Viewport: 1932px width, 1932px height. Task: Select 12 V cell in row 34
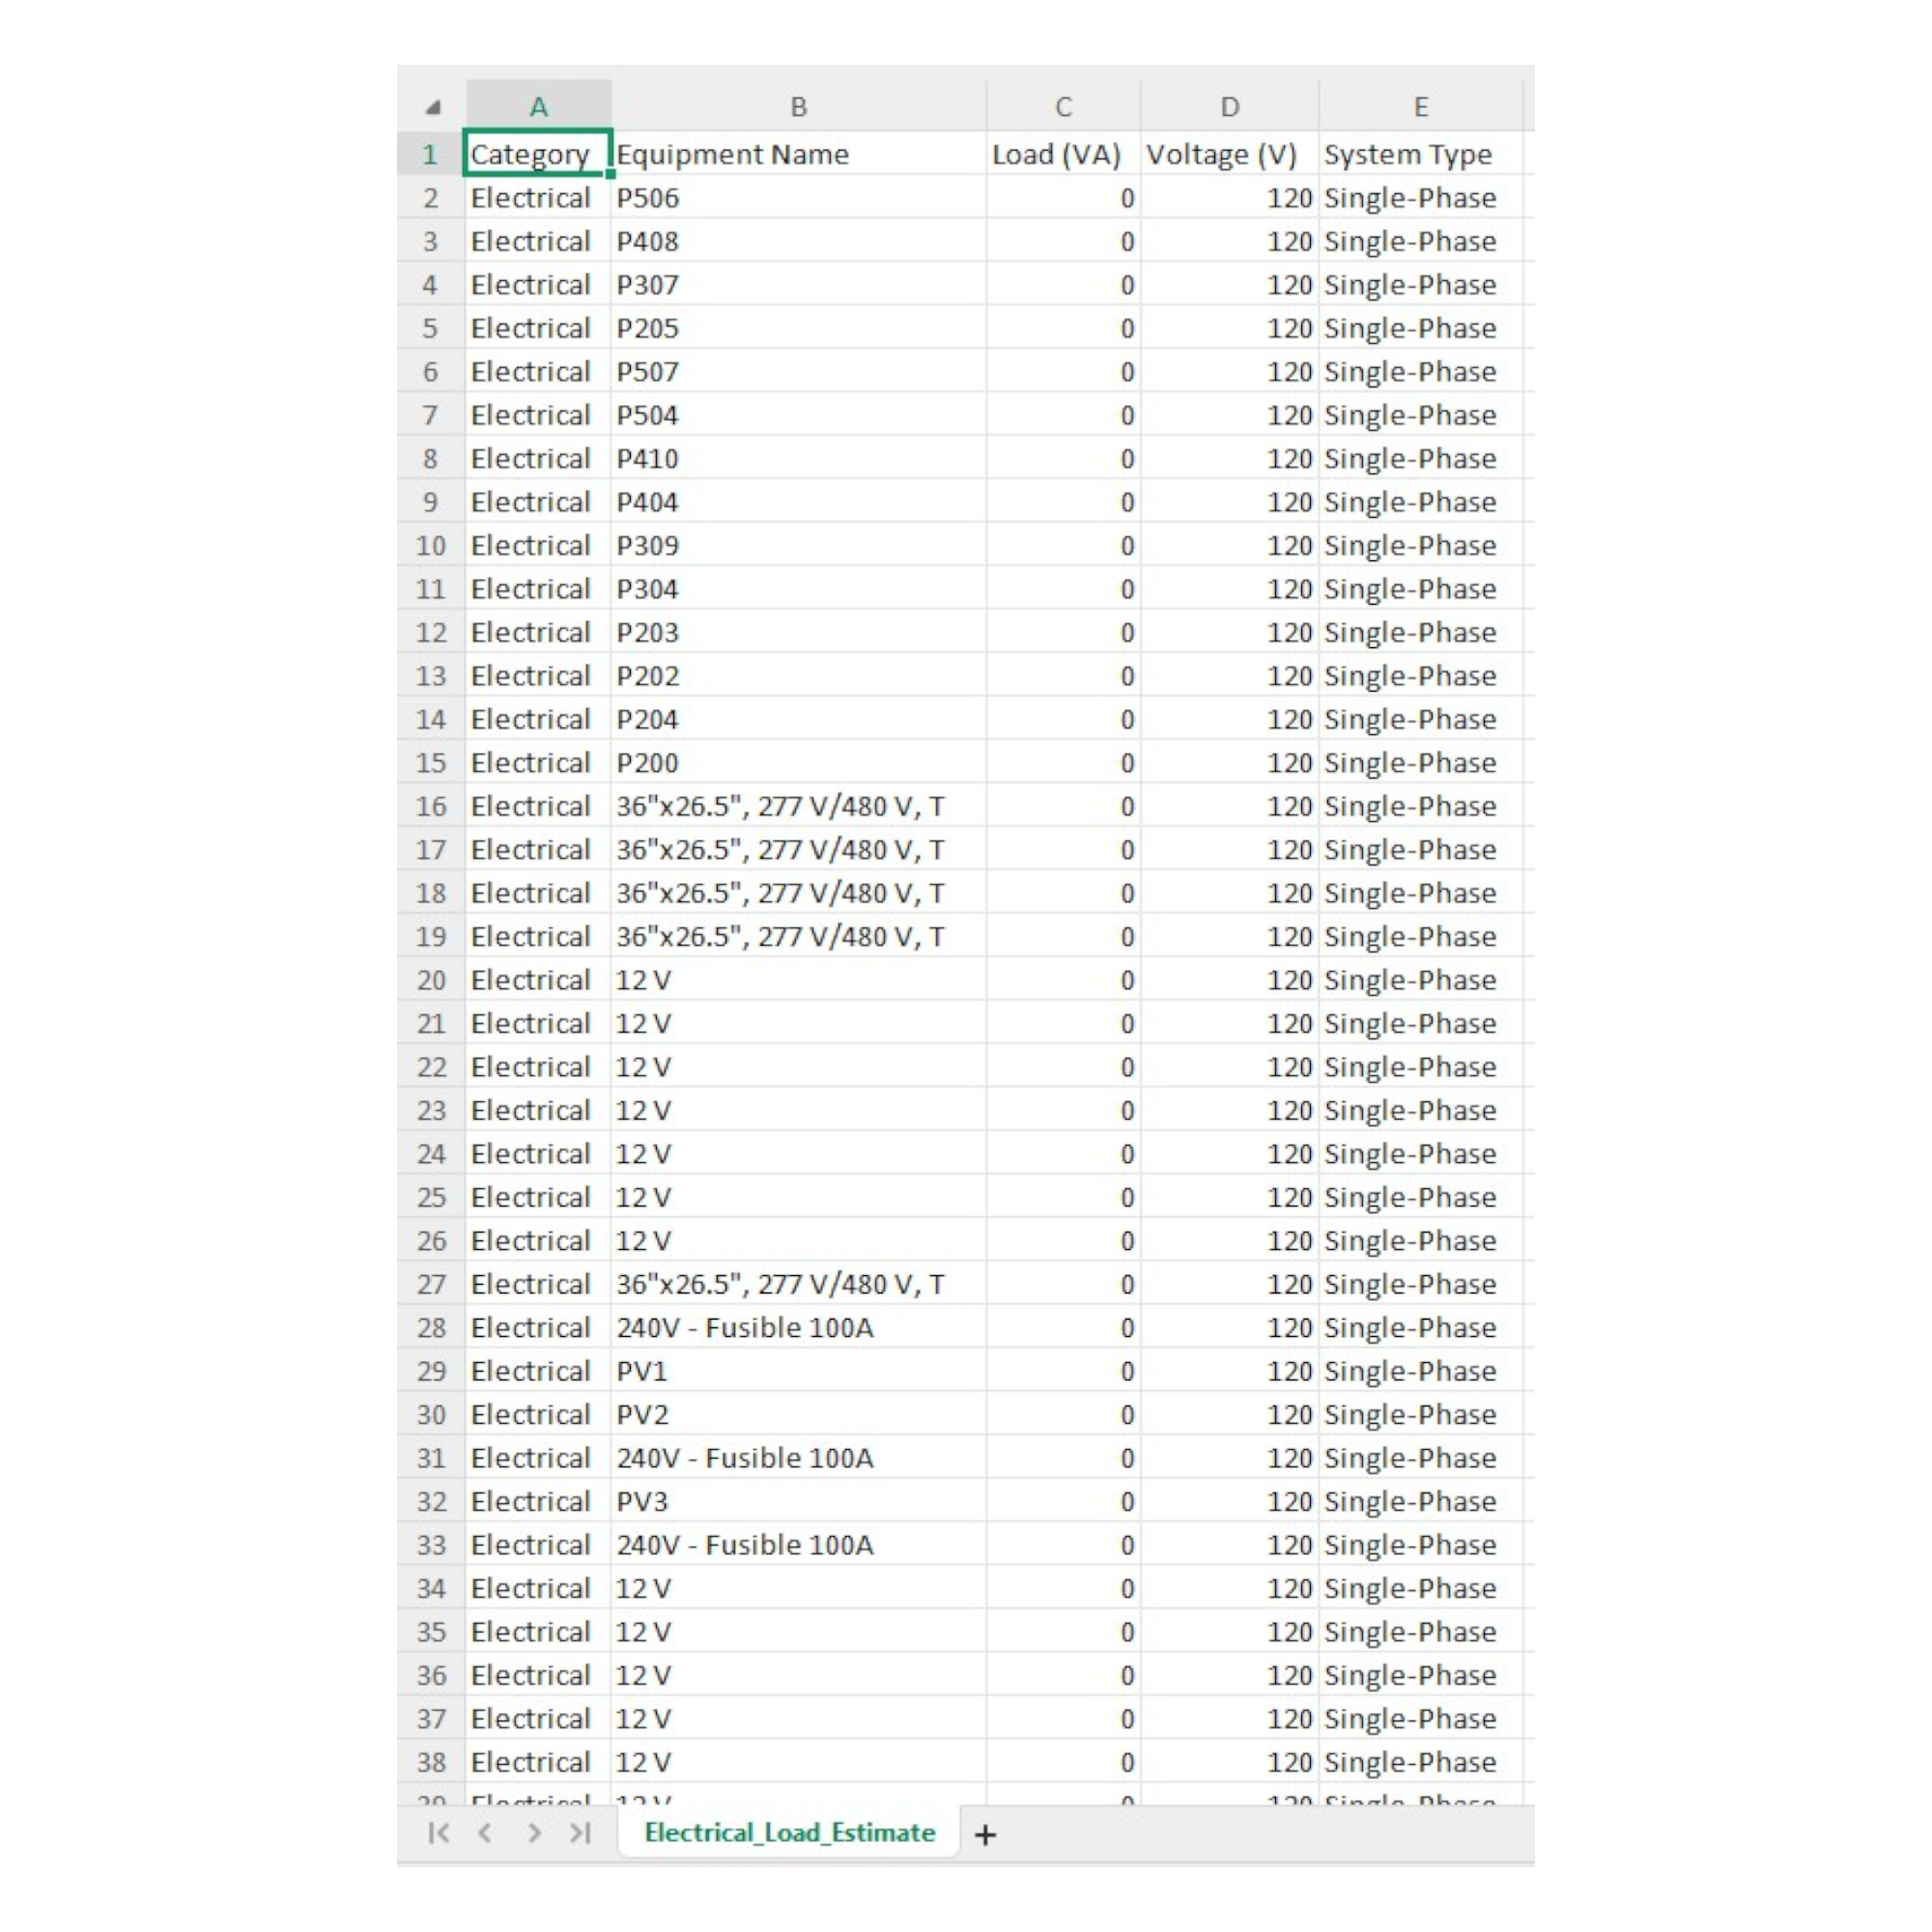(798, 1588)
